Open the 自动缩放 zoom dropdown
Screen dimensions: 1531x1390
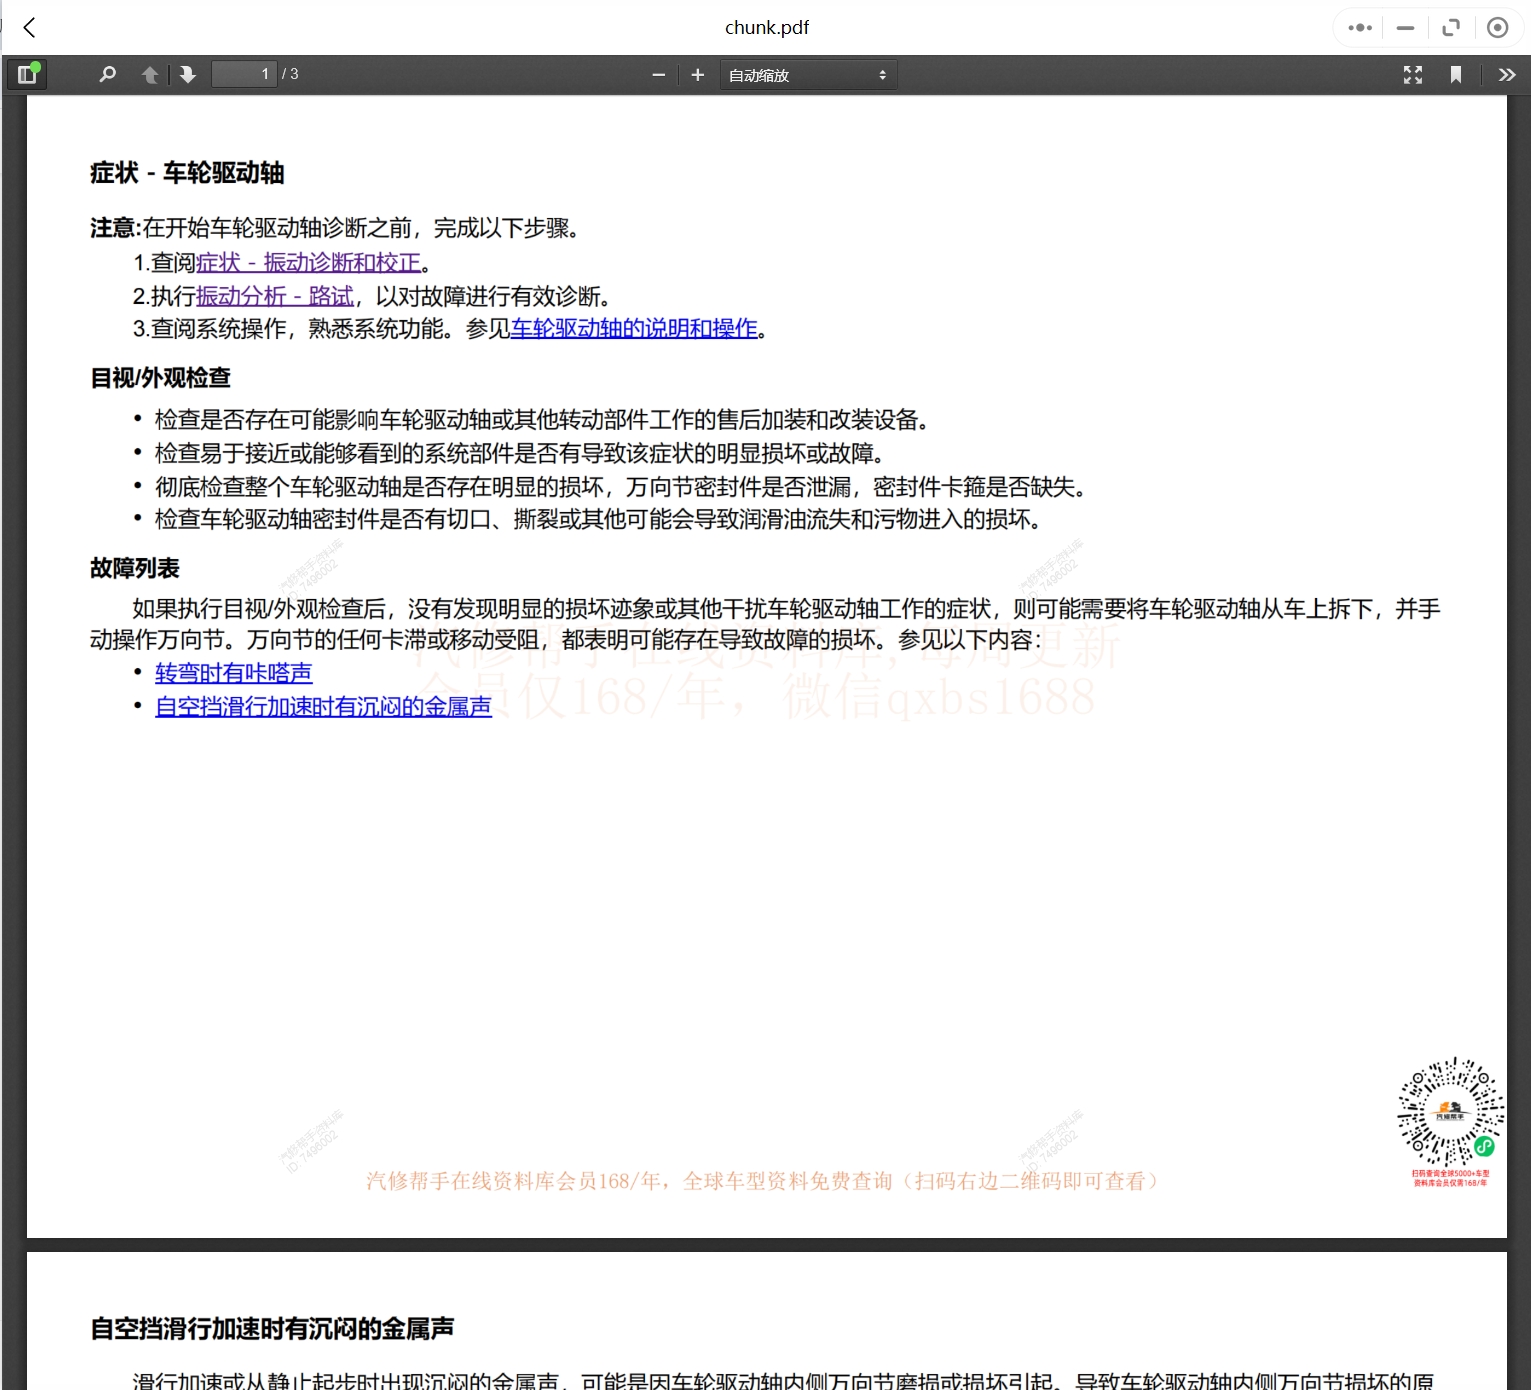pyautogui.click(x=807, y=75)
